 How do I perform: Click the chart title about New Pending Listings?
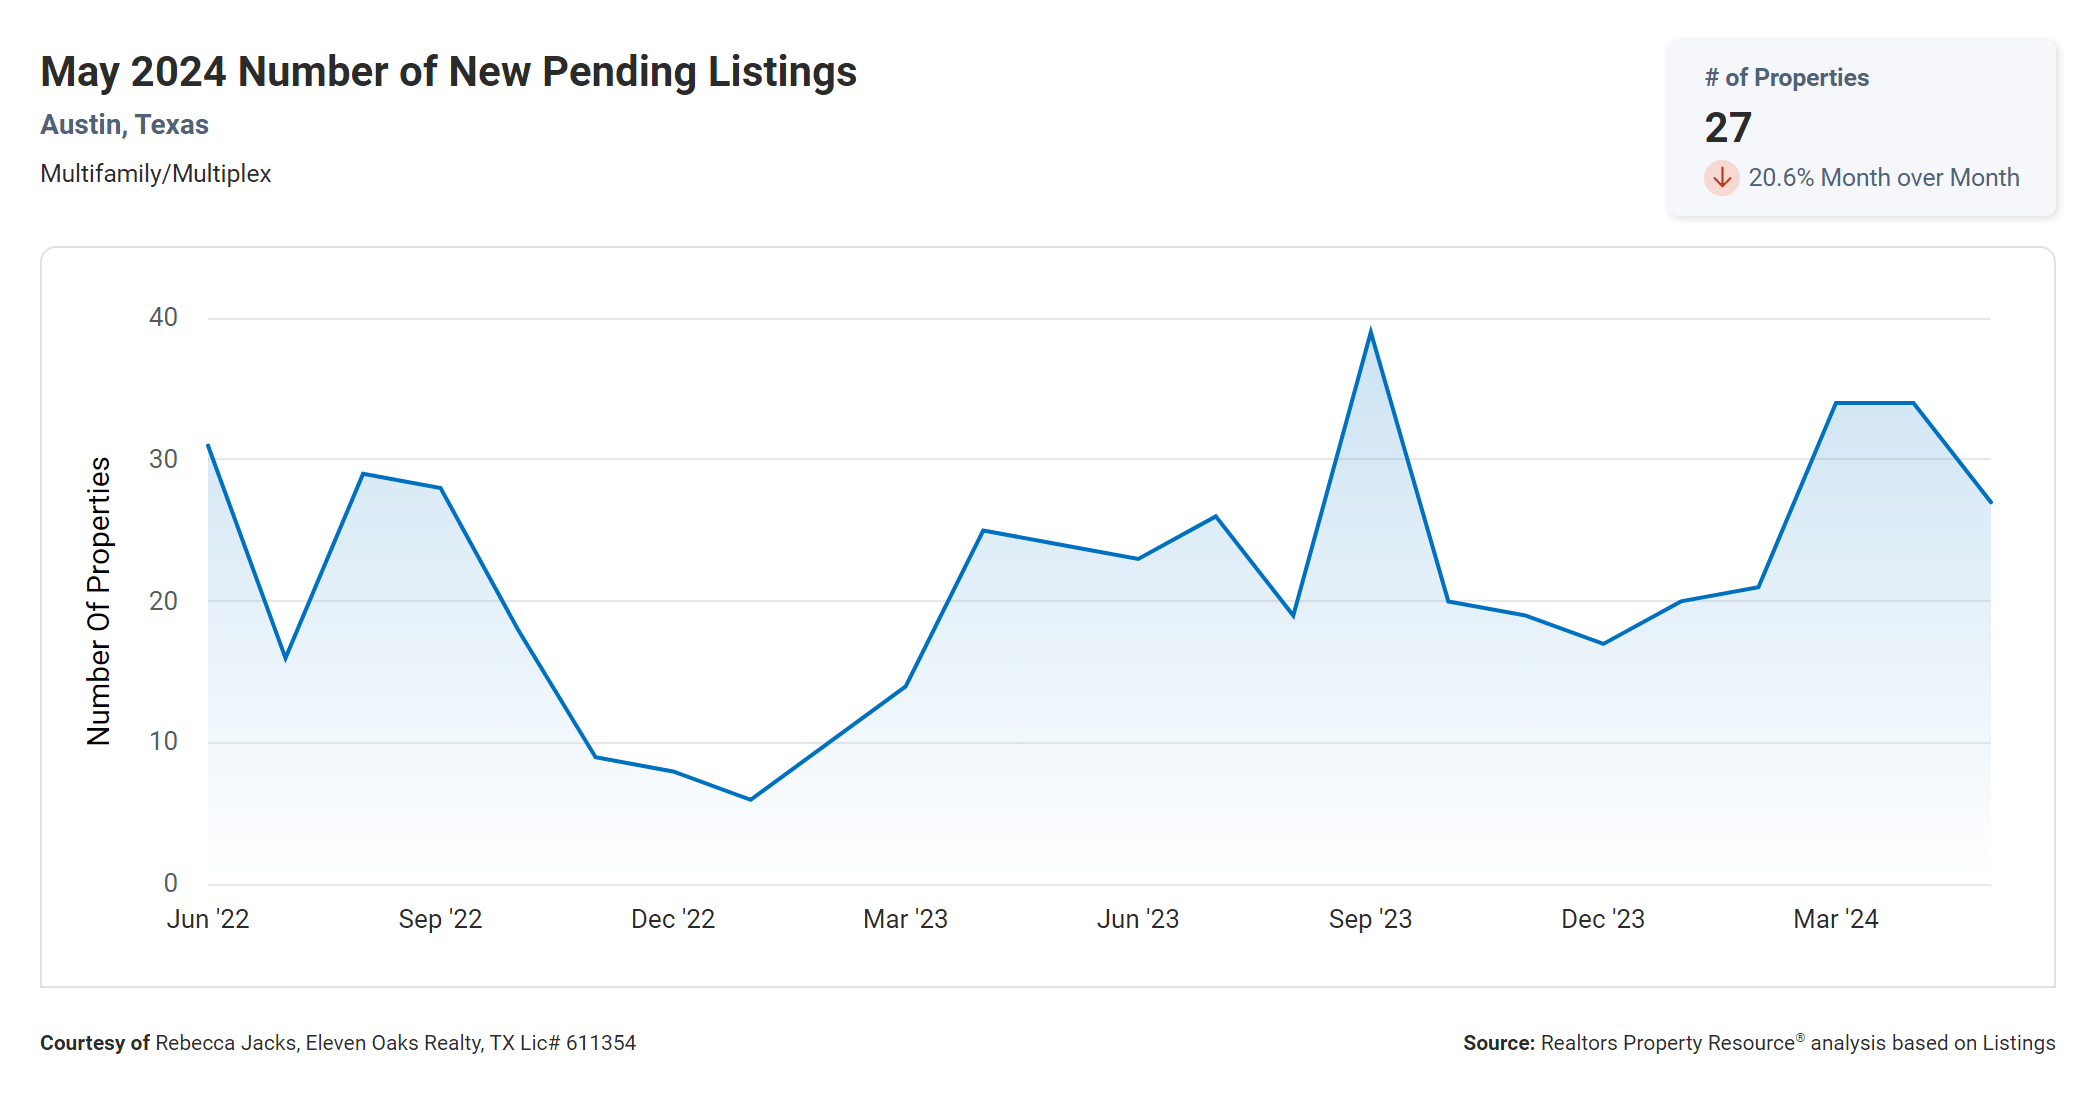448,72
